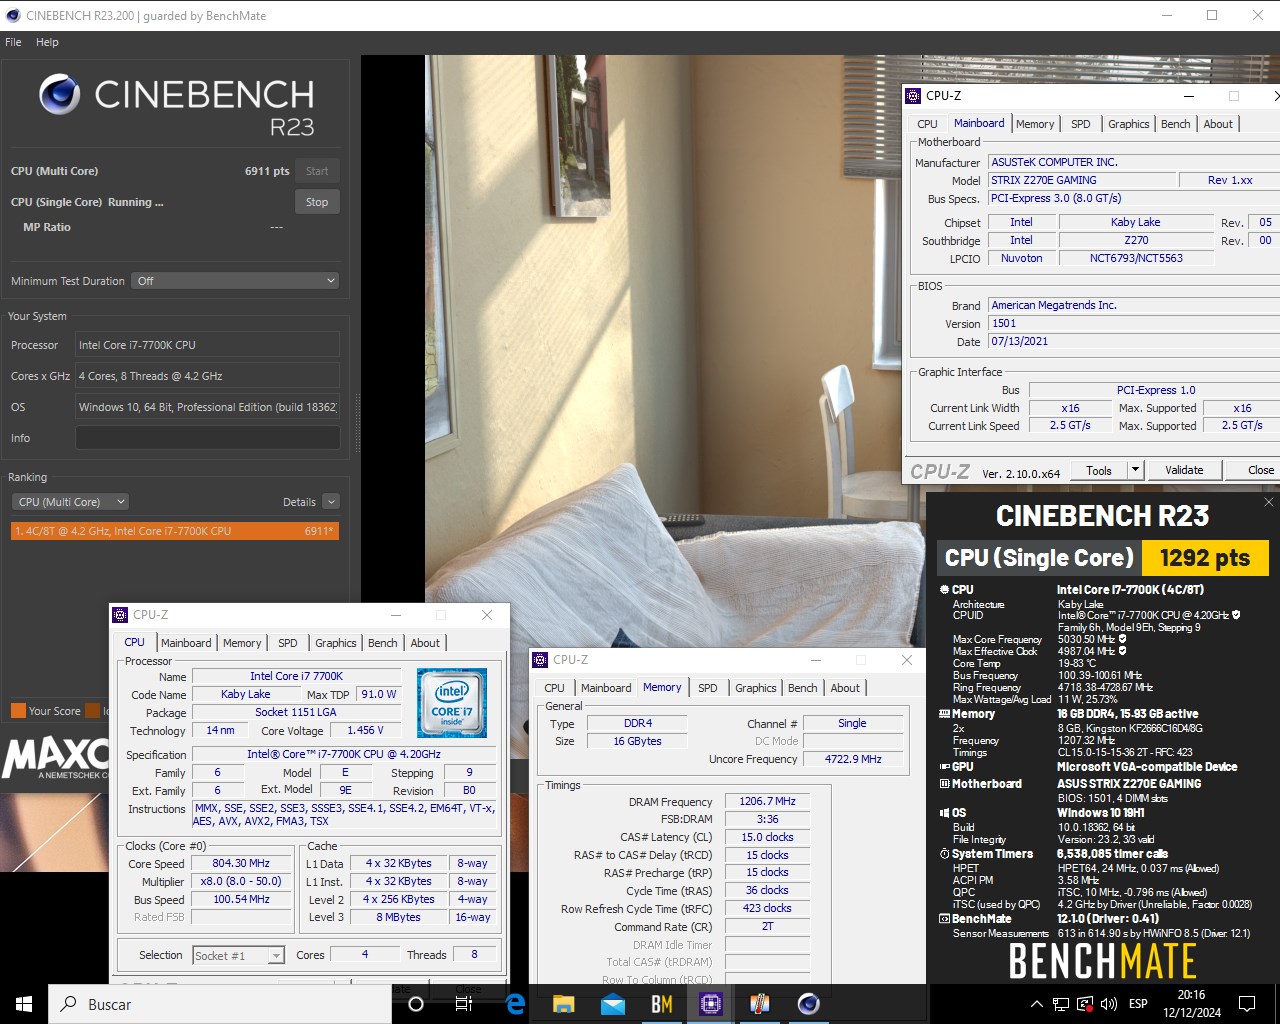Open the SPD tab in the Memory tab CPU-Z window
The image size is (1280, 1024).
(708, 688)
